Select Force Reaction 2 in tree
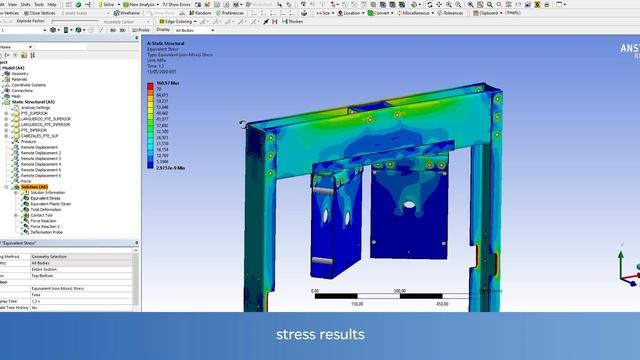Screen dimensions: 640x360 pyautogui.click(x=45, y=227)
